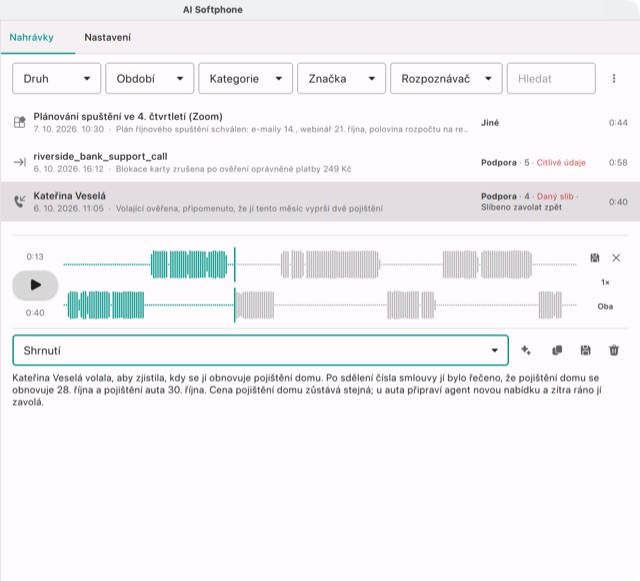Image resolution: width=640 pixels, height=581 pixels.
Task: Copy the summary text
Action: pos(557,350)
